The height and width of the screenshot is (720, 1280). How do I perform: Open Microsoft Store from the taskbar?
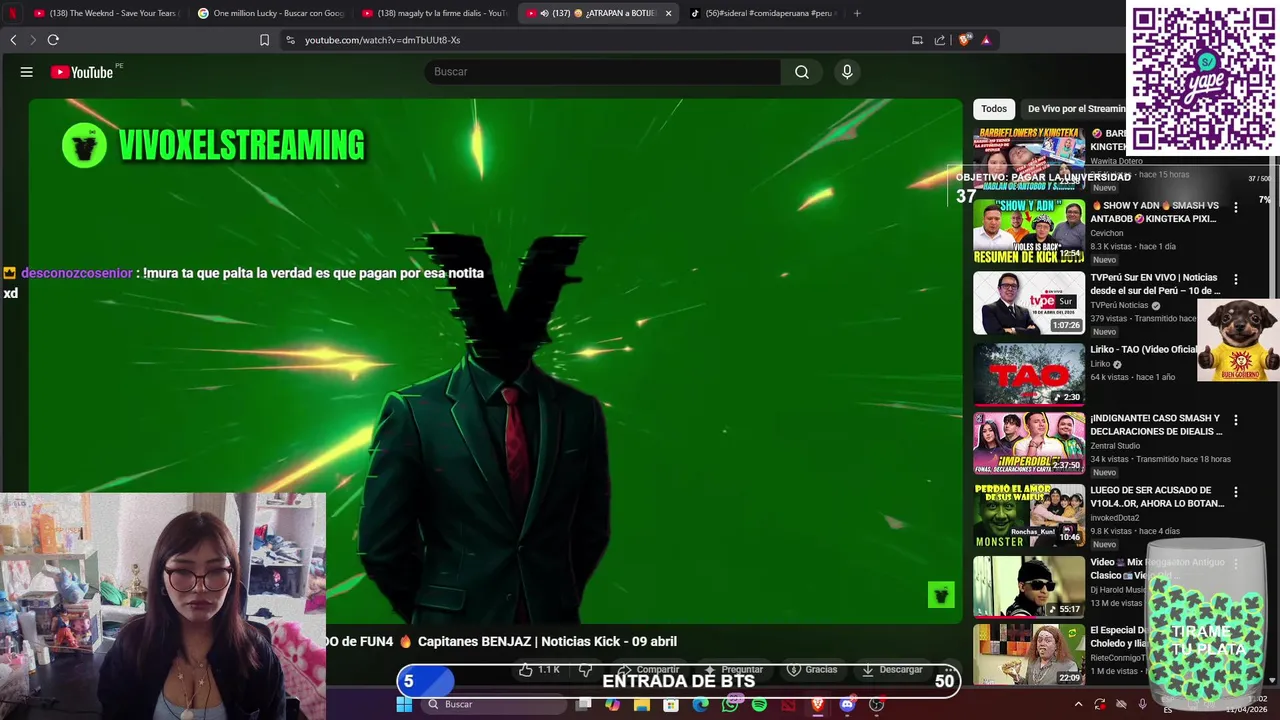pyautogui.click(x=671, y=704)
